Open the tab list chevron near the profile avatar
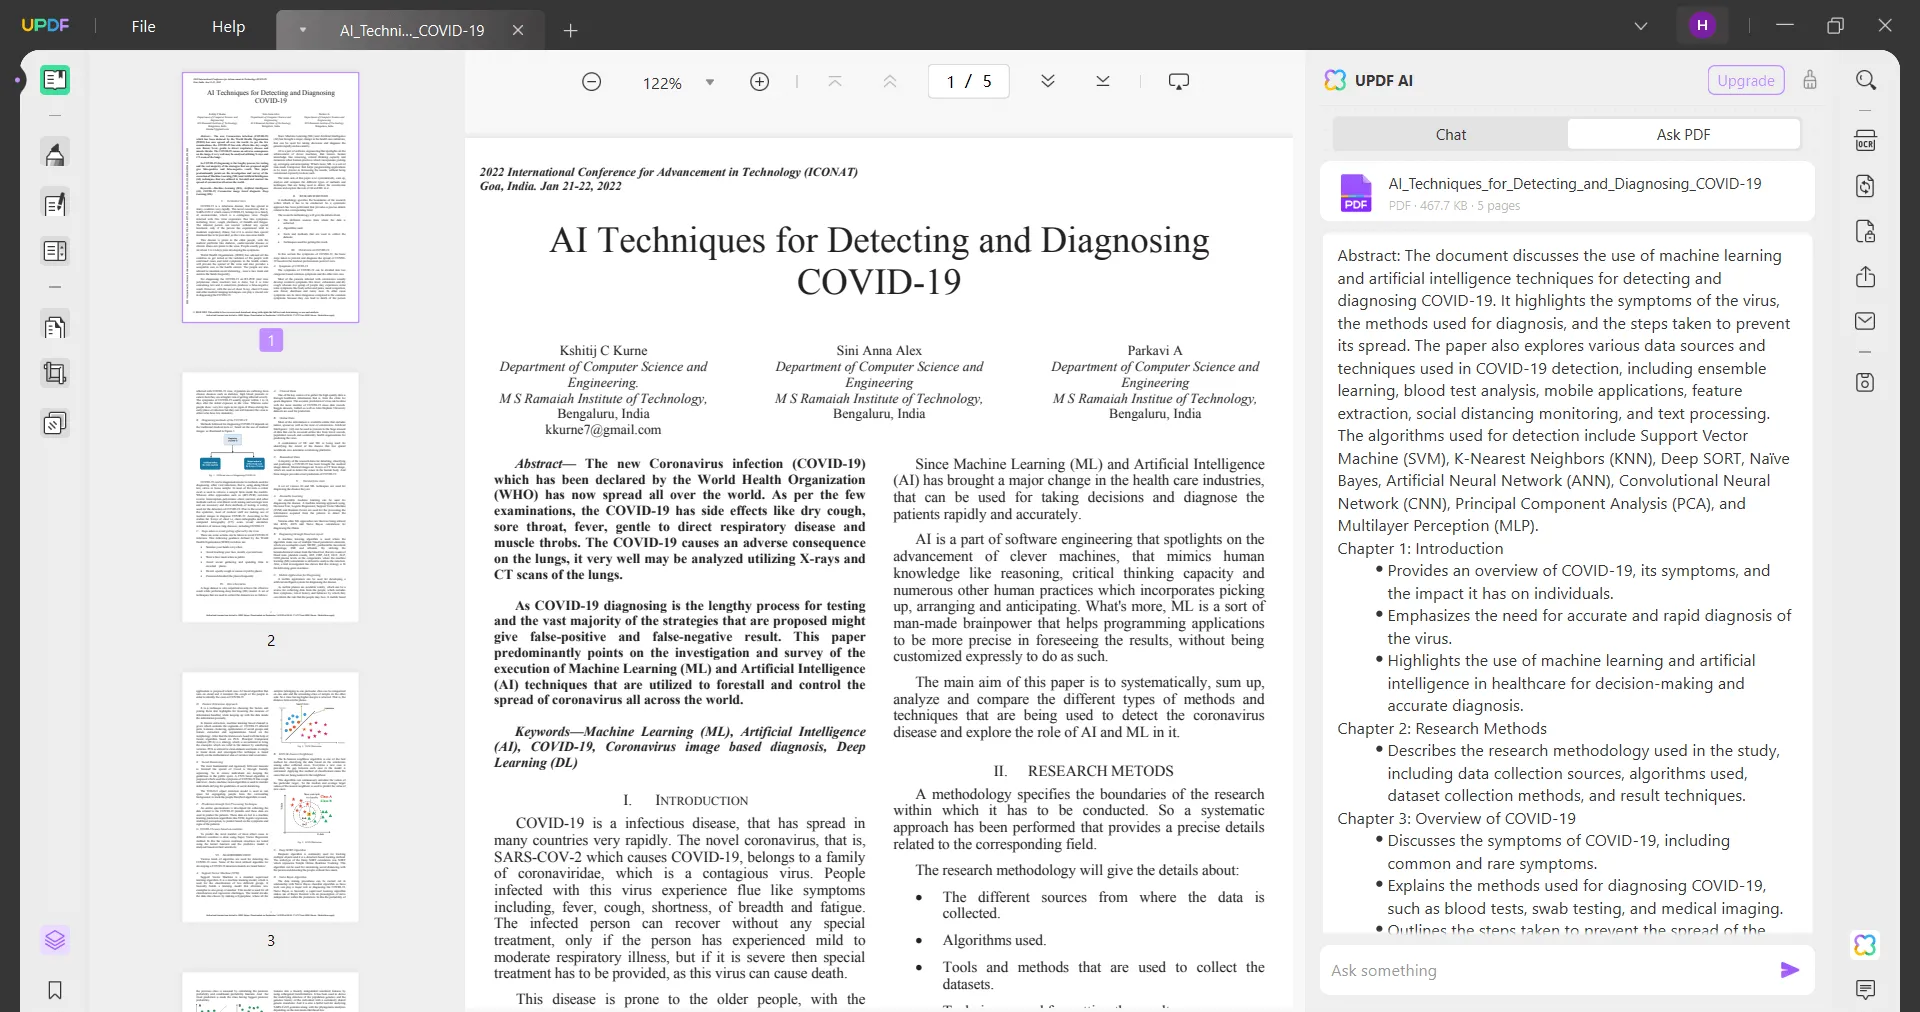 coord(1641,26)
